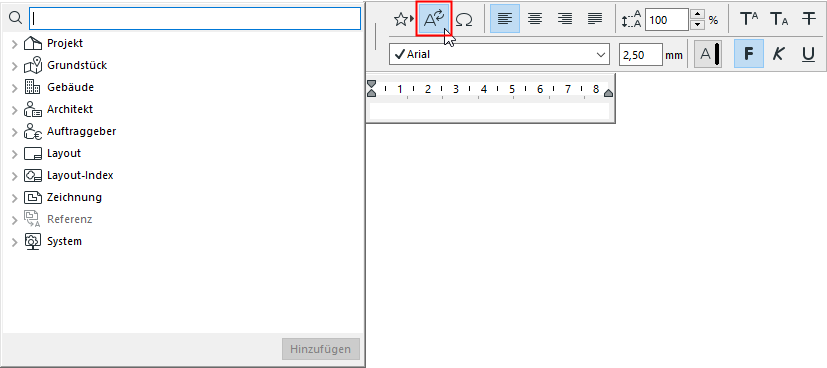Expand the Gebäude category

click(14, 88)
